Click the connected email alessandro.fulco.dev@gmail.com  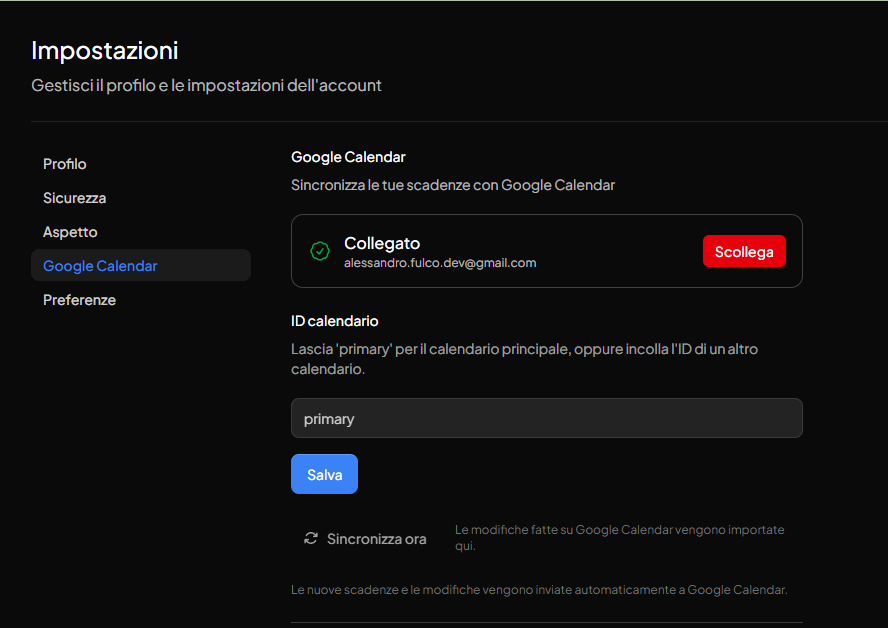click(x=440, y=263)
